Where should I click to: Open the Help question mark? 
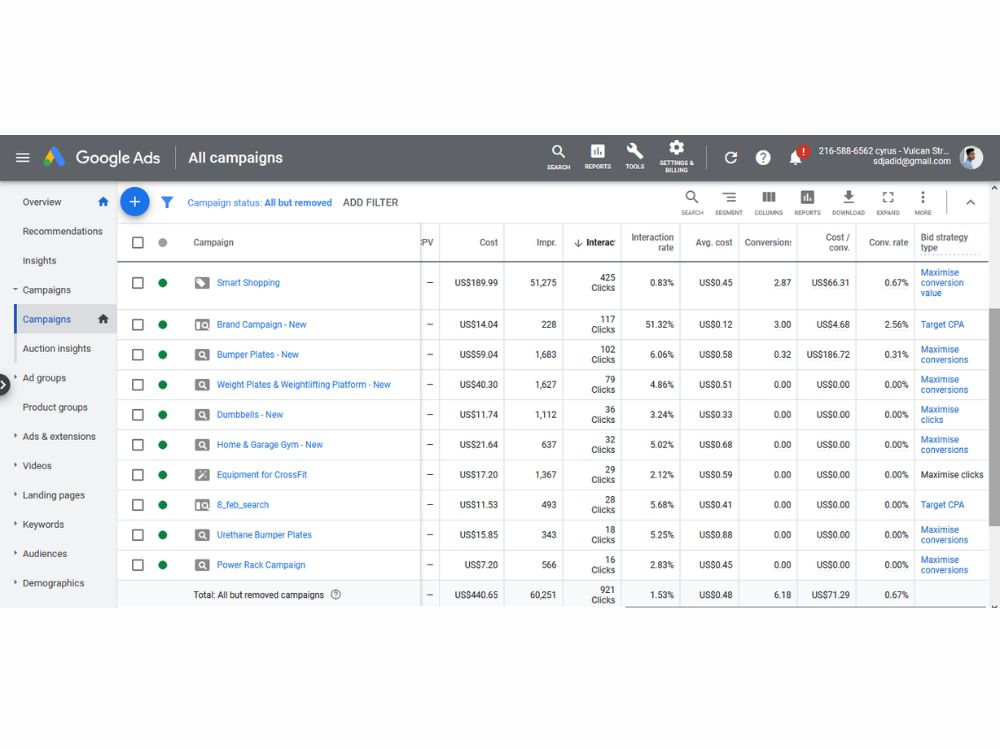[763, 158]
